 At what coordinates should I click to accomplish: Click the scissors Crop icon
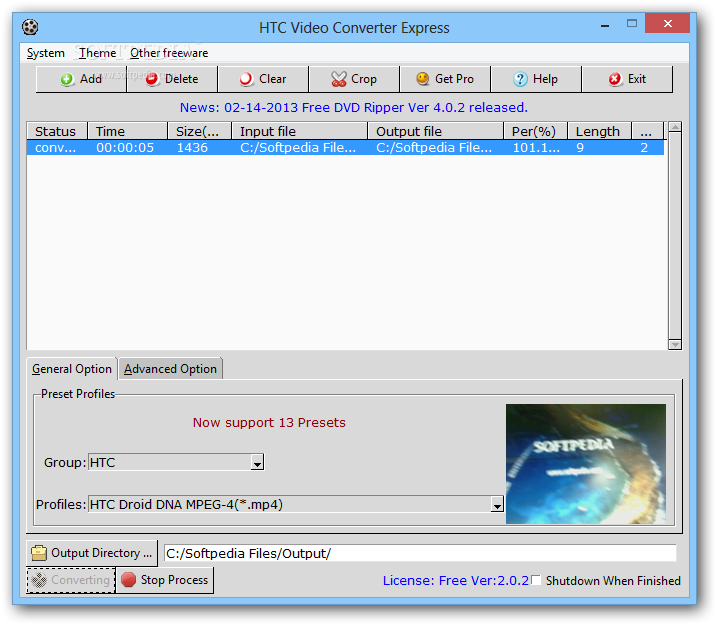tap(338, 79)
